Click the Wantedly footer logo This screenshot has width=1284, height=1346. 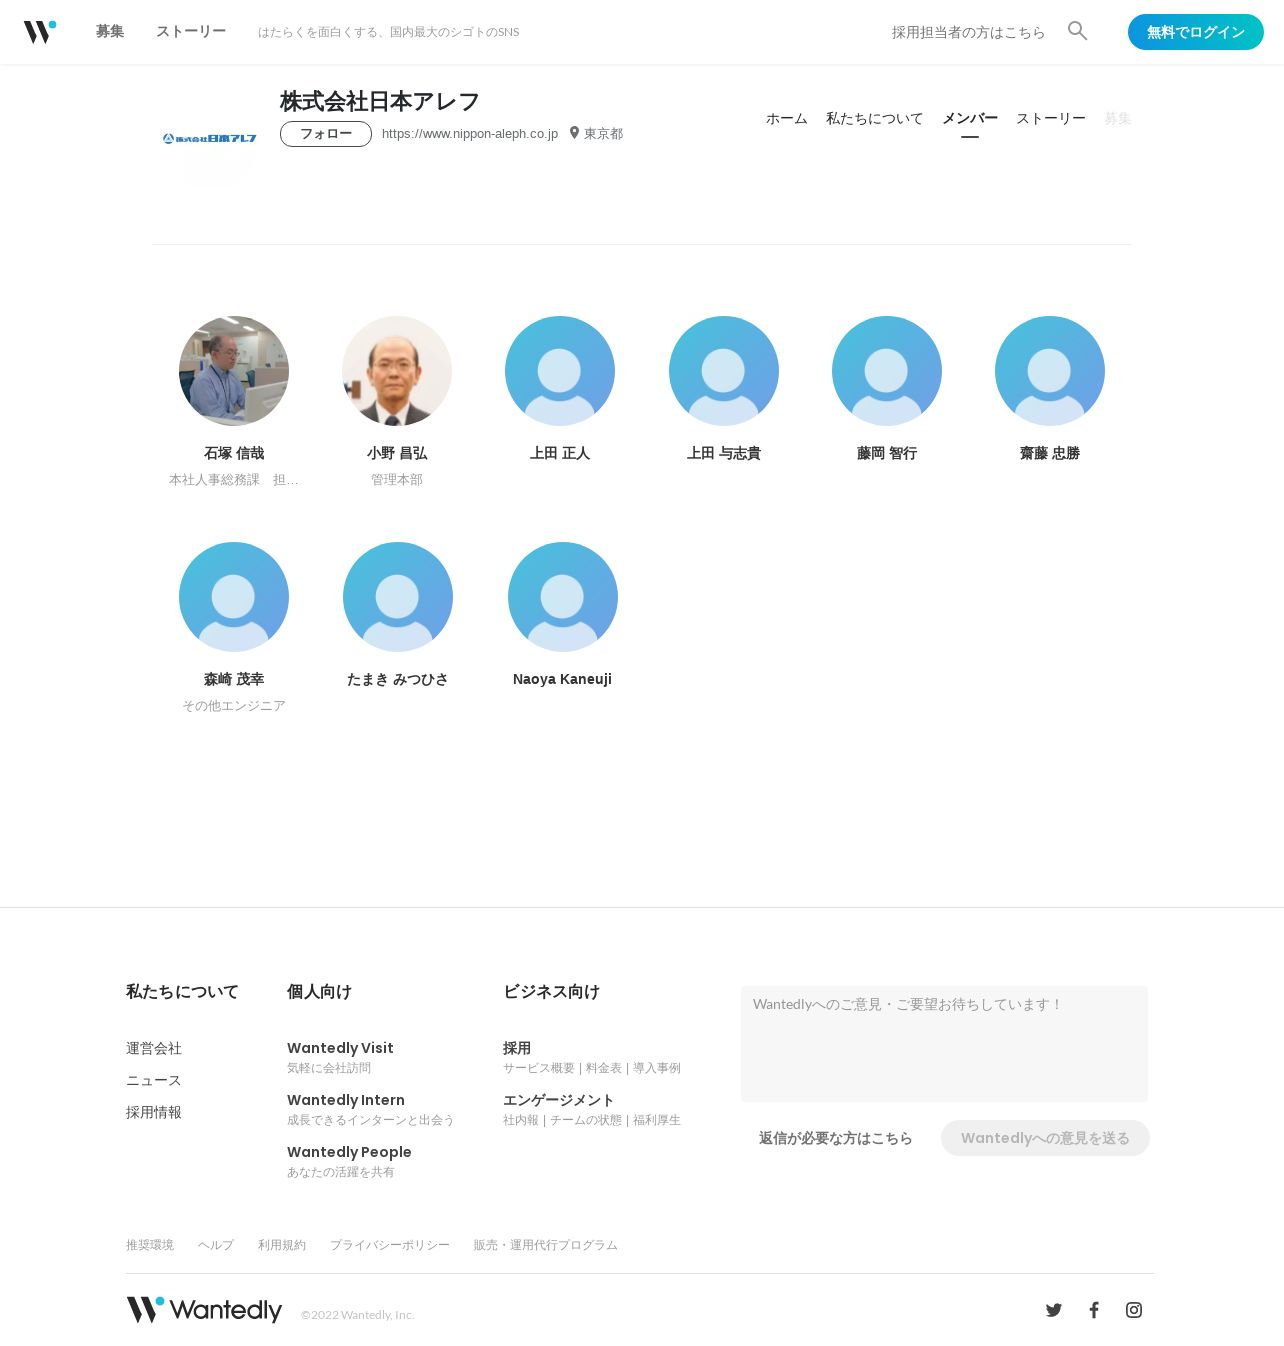click(x=204, y=1310)
